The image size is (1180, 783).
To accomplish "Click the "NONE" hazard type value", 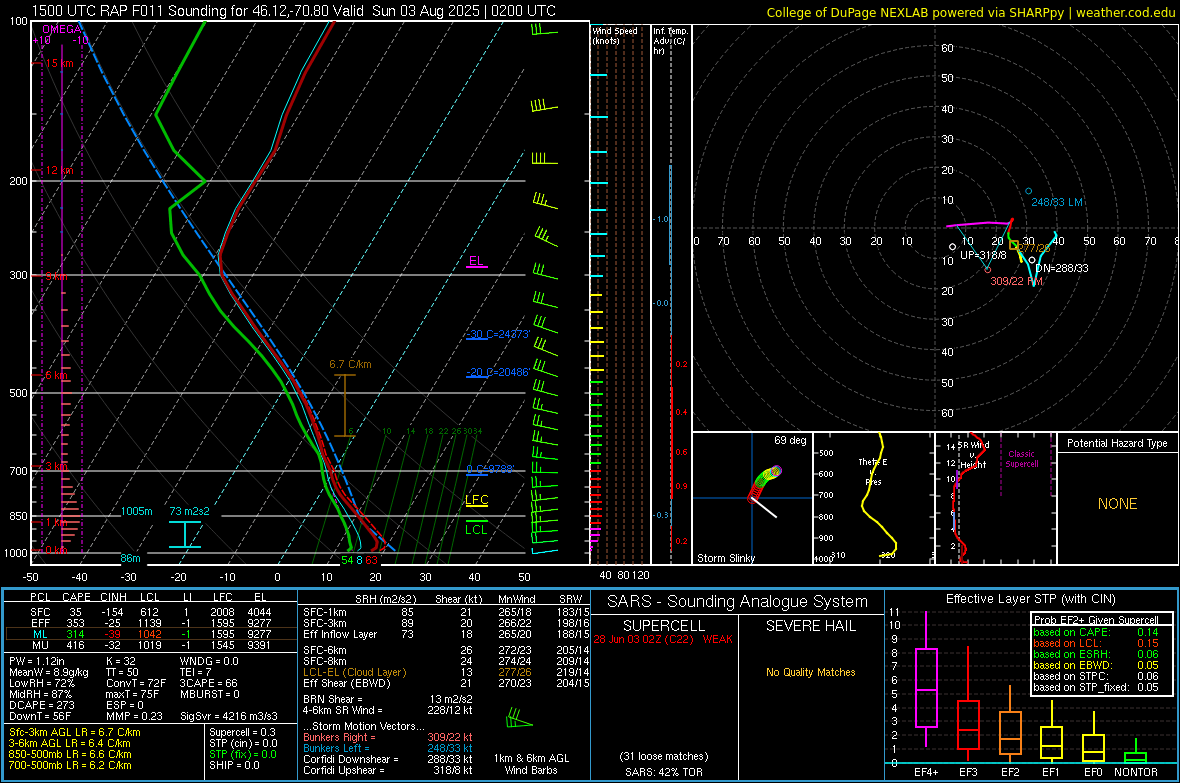I will (x=1117, y=504).
